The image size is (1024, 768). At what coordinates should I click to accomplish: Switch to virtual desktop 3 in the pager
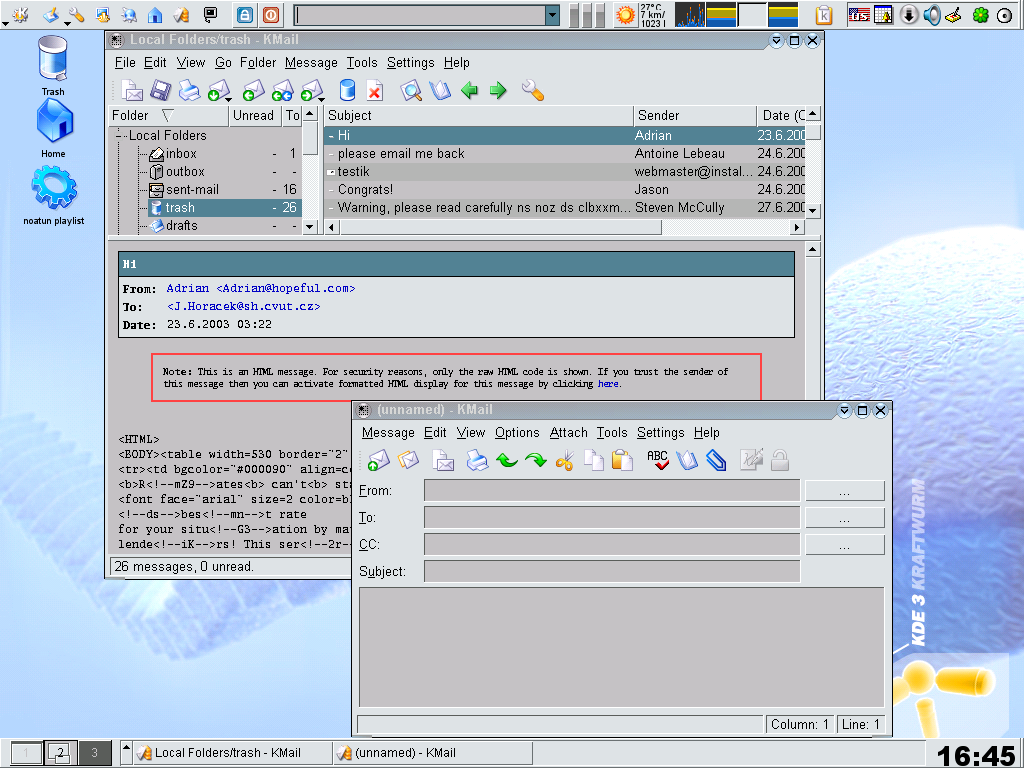click(94, 753)
